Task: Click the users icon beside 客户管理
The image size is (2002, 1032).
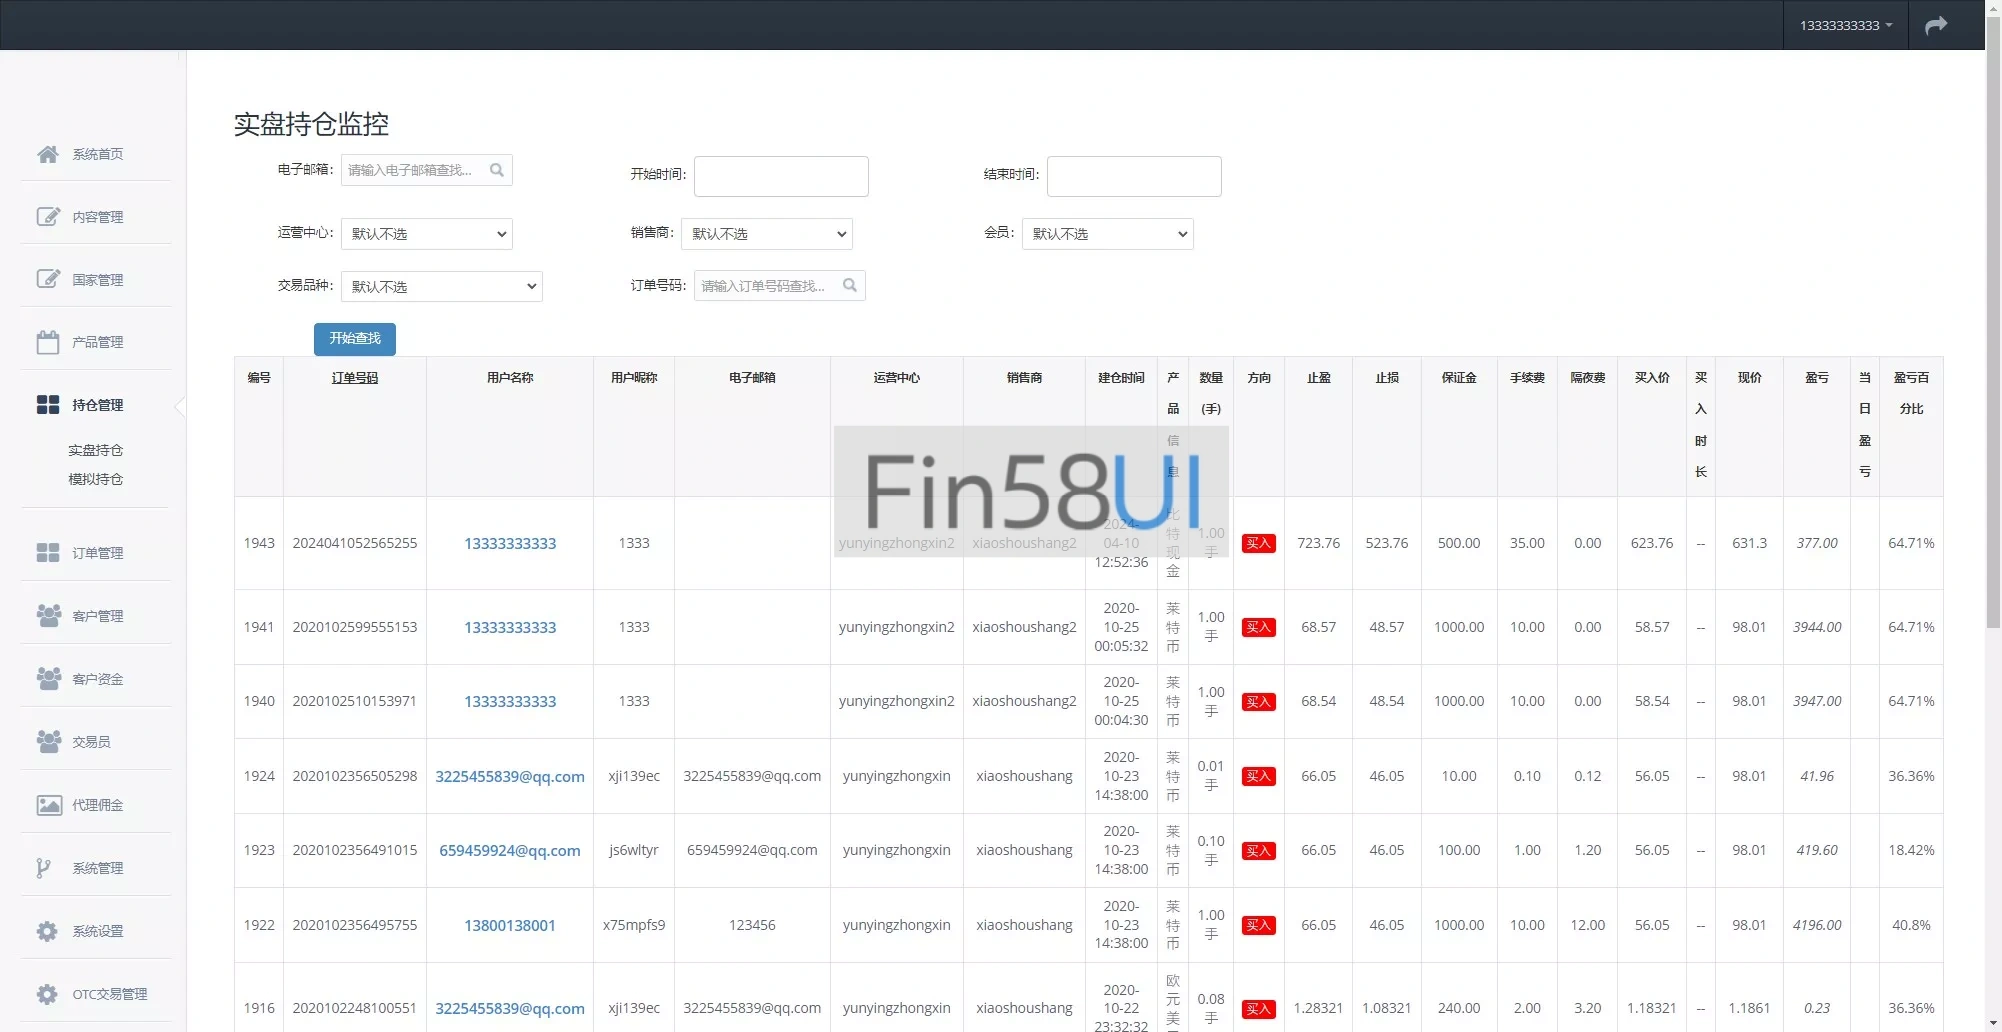Action: 47,616
